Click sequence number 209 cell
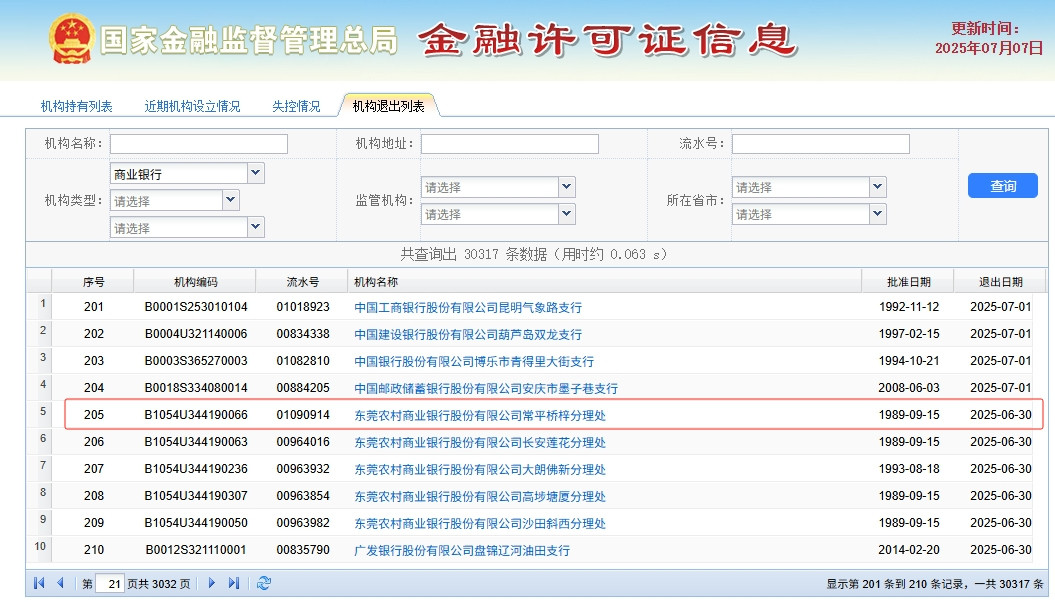 pyautogui.click(x=94, y=523)
